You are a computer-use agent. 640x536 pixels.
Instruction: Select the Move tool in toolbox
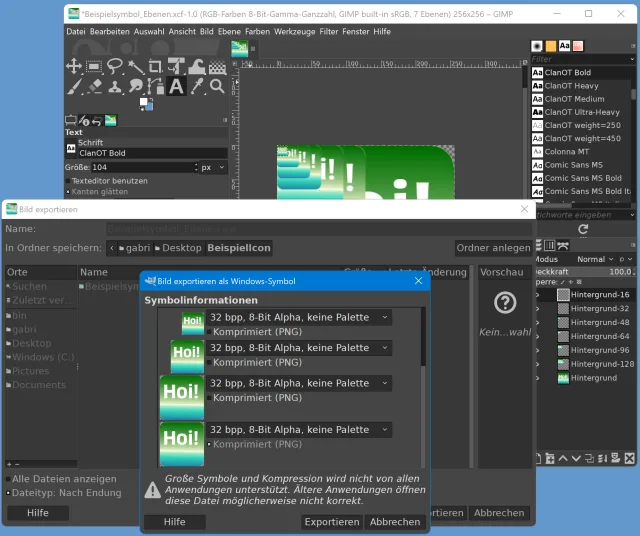coord(74,66)
